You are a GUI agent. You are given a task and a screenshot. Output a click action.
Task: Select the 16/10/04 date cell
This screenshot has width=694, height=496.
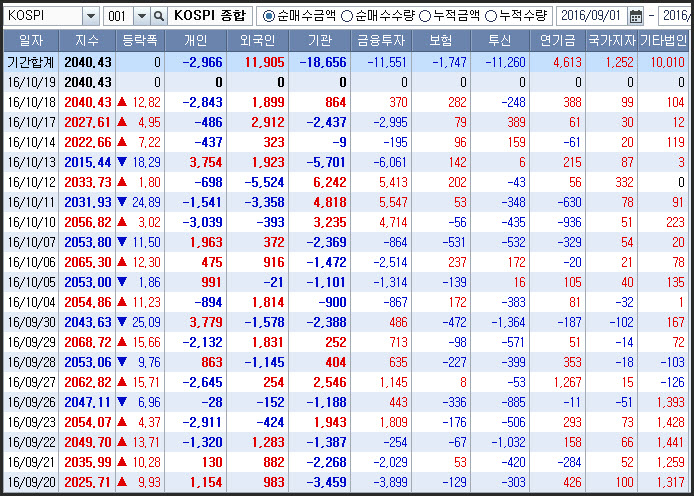point(31,302)
